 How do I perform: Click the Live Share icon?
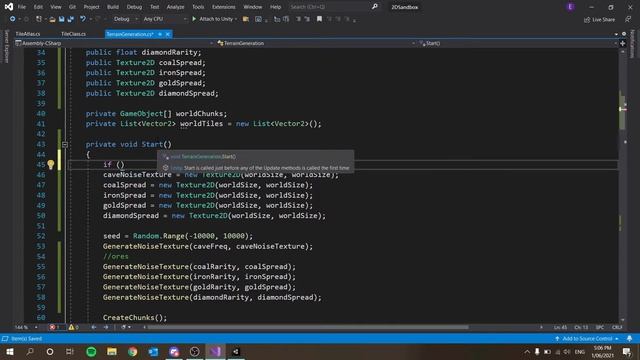coord(587,20)
